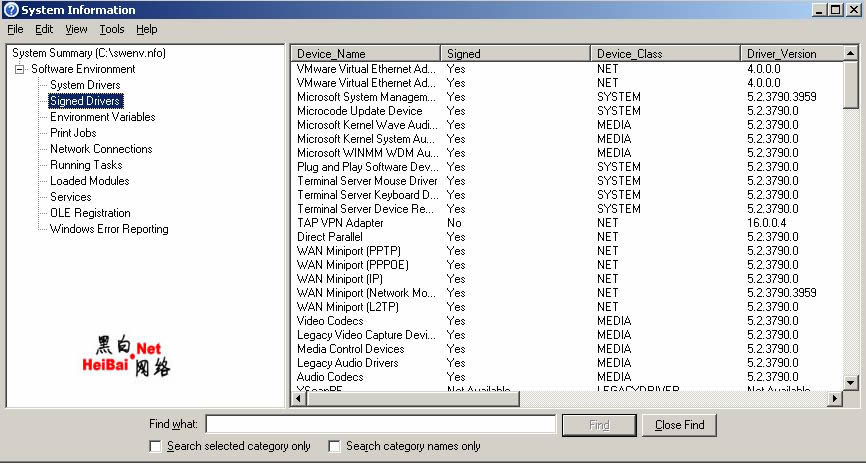Select the TAP VPN Adapter row
The width and height of the screenshot is (866, 464).
click(x=340, y=223)
